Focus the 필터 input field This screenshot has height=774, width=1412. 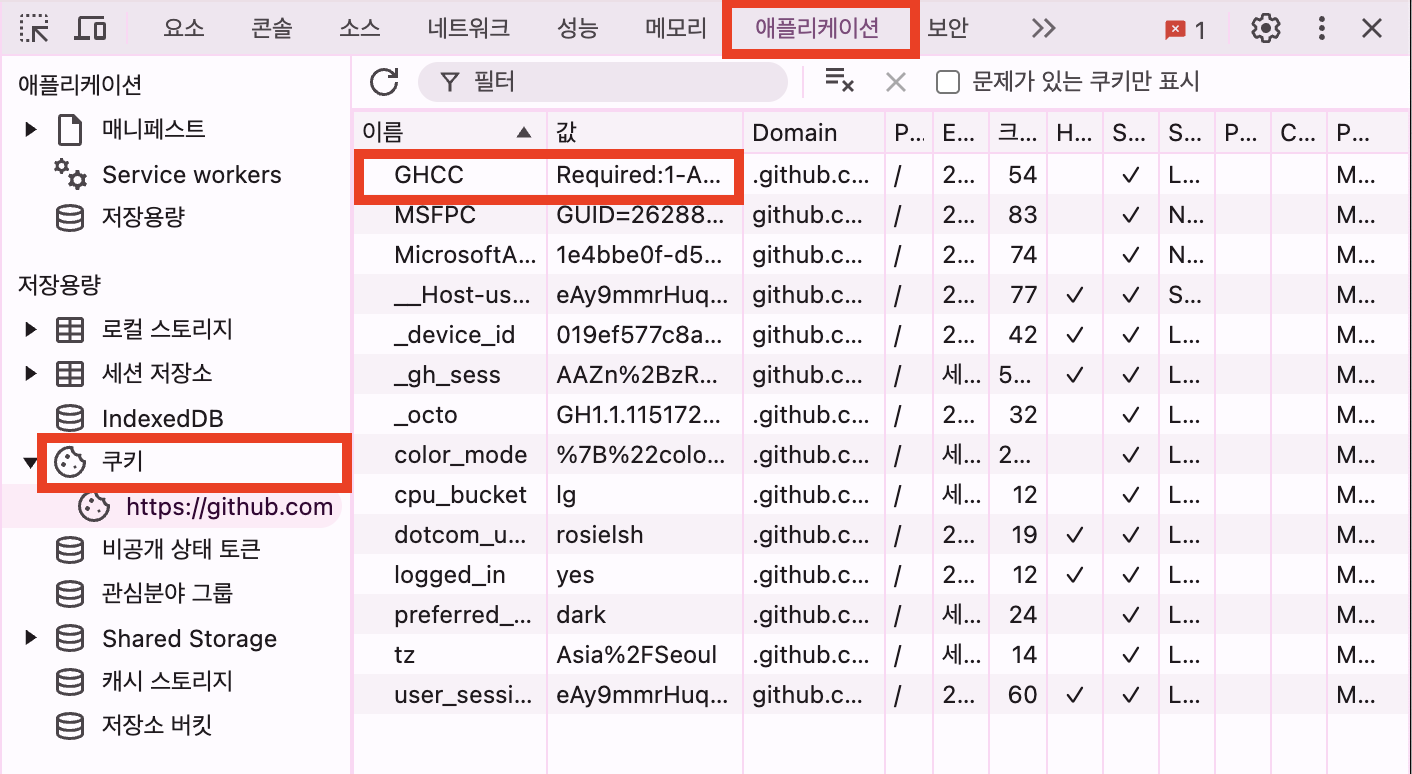603,82
